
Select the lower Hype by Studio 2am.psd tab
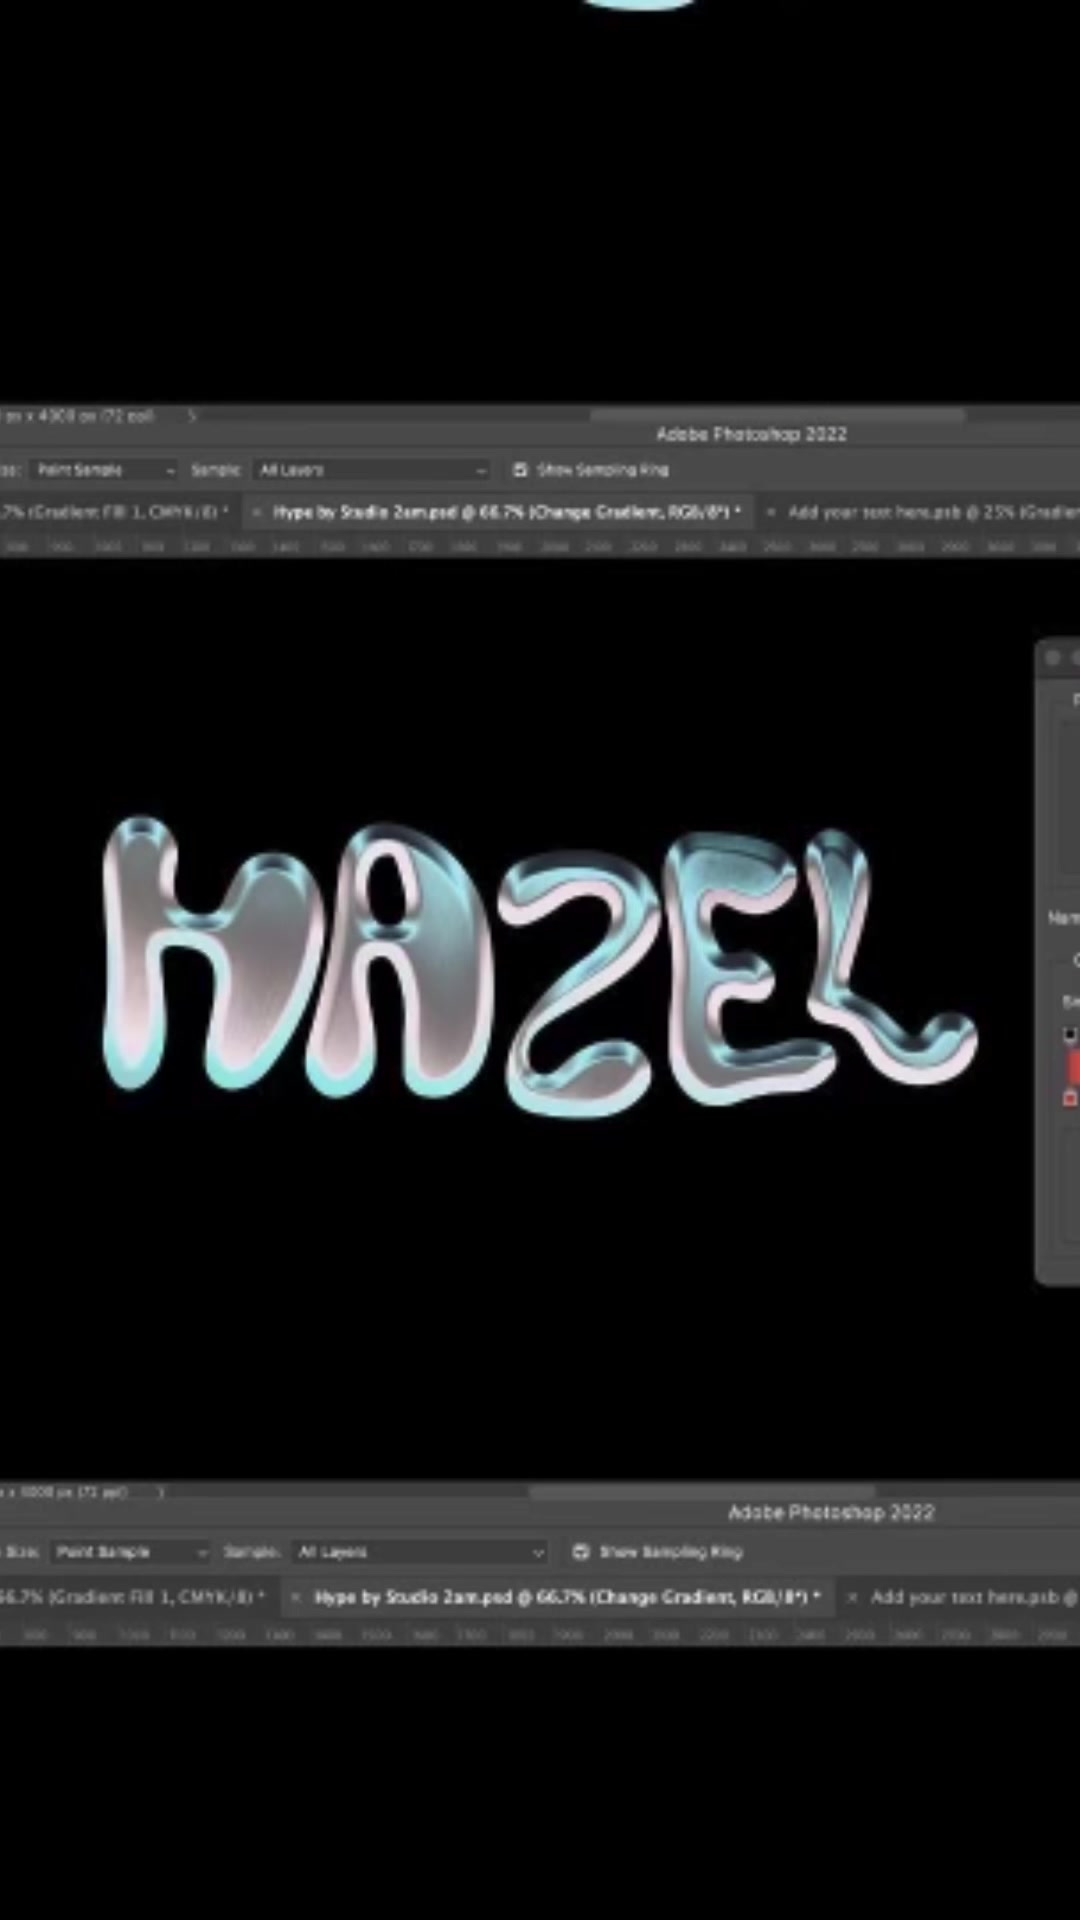(x=565, y=1597)
